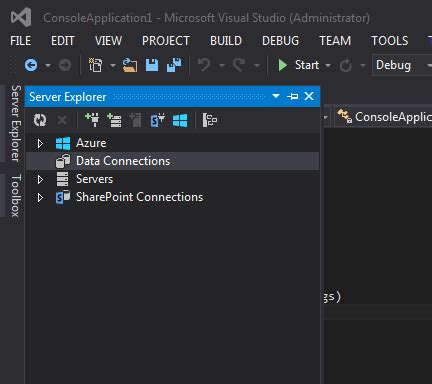
Task: Click the Connect to Database icon
Action: tap(92, 120)
